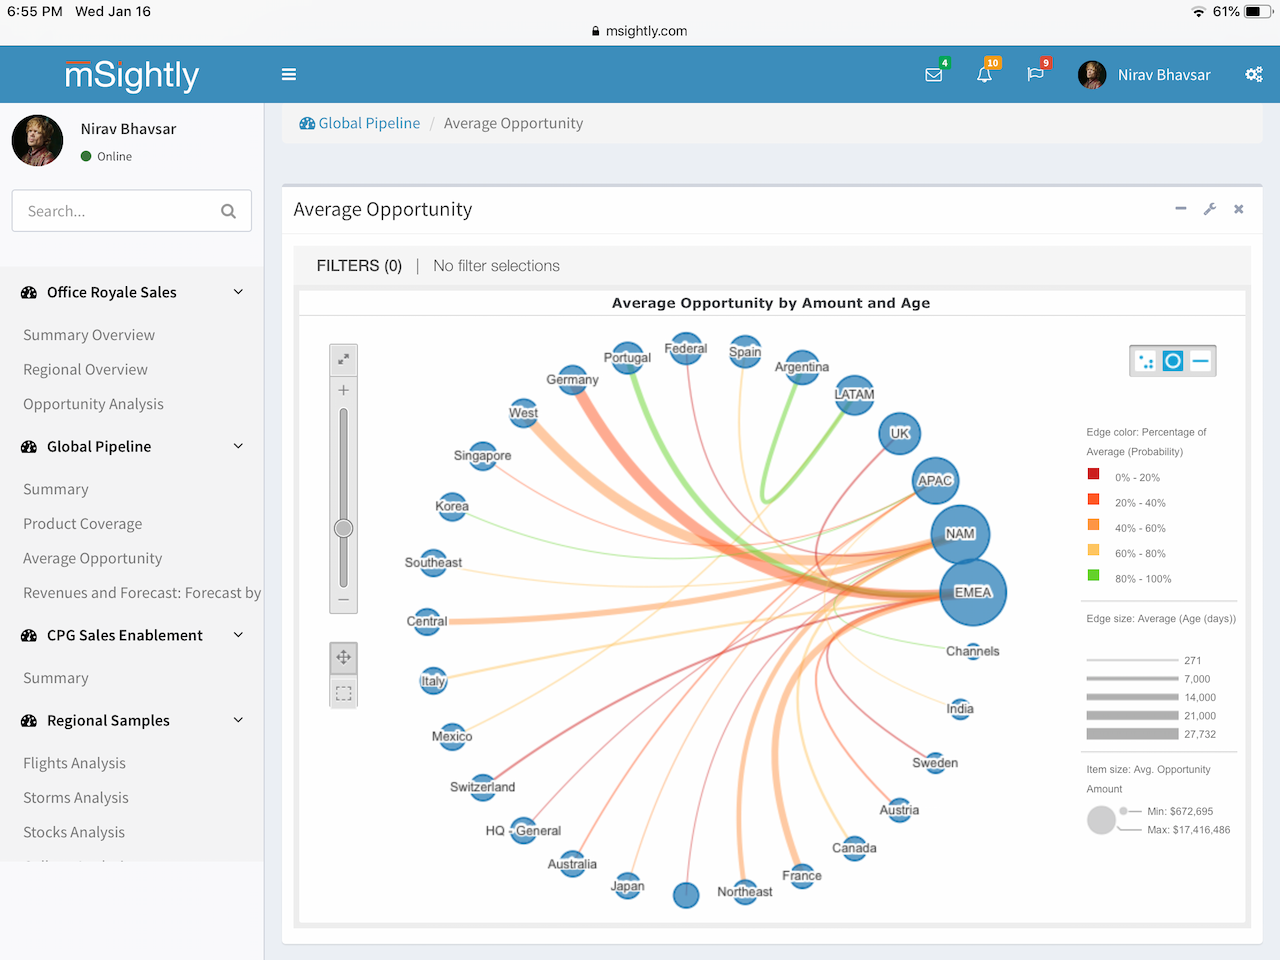
Task: Open the mail messages icon
Action: 934,75
